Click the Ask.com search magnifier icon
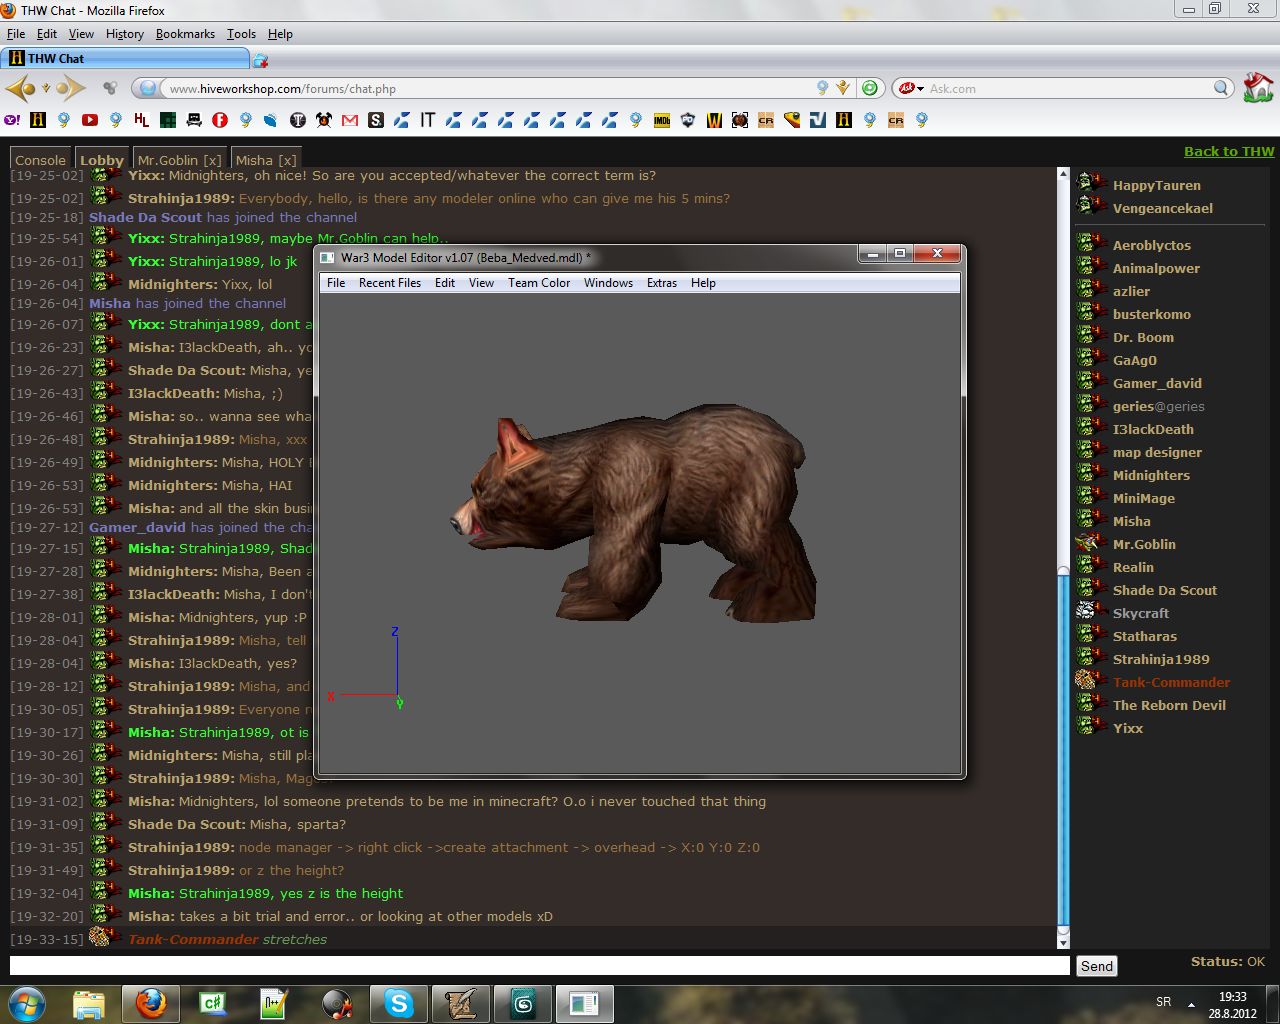The image size is (1280, 1024). (x=1221, y=88)
